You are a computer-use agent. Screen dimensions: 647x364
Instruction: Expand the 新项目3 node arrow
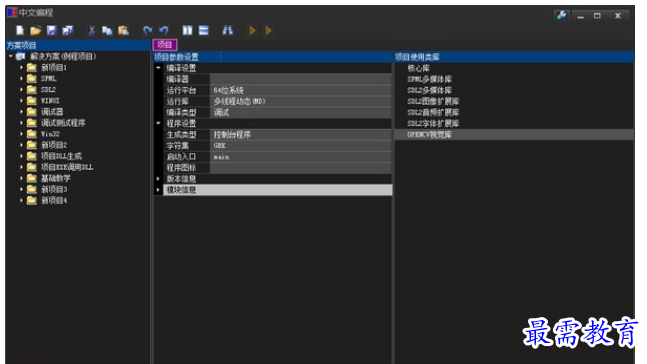[21, 189]
